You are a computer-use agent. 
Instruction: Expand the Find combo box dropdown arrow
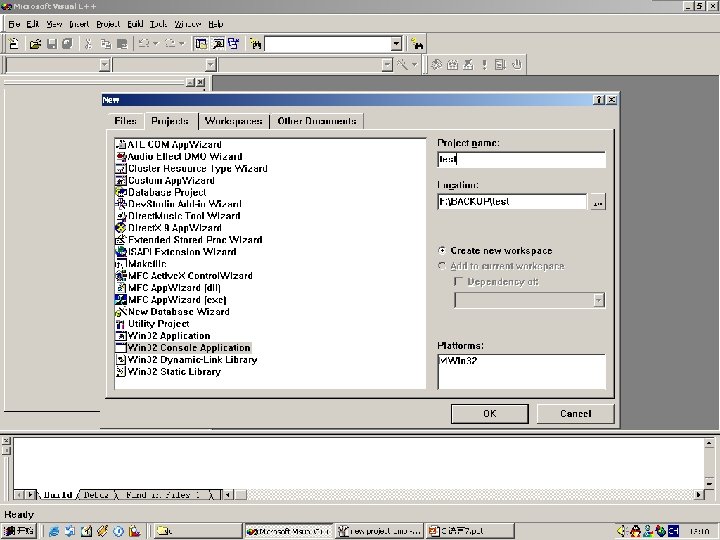point(396,44)
